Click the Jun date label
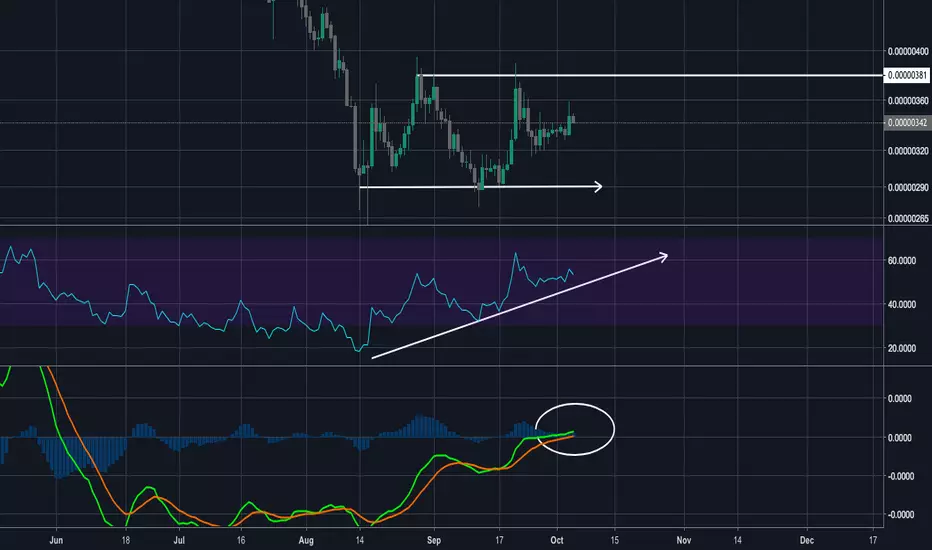The image size is (932, 550). (56, 540)
